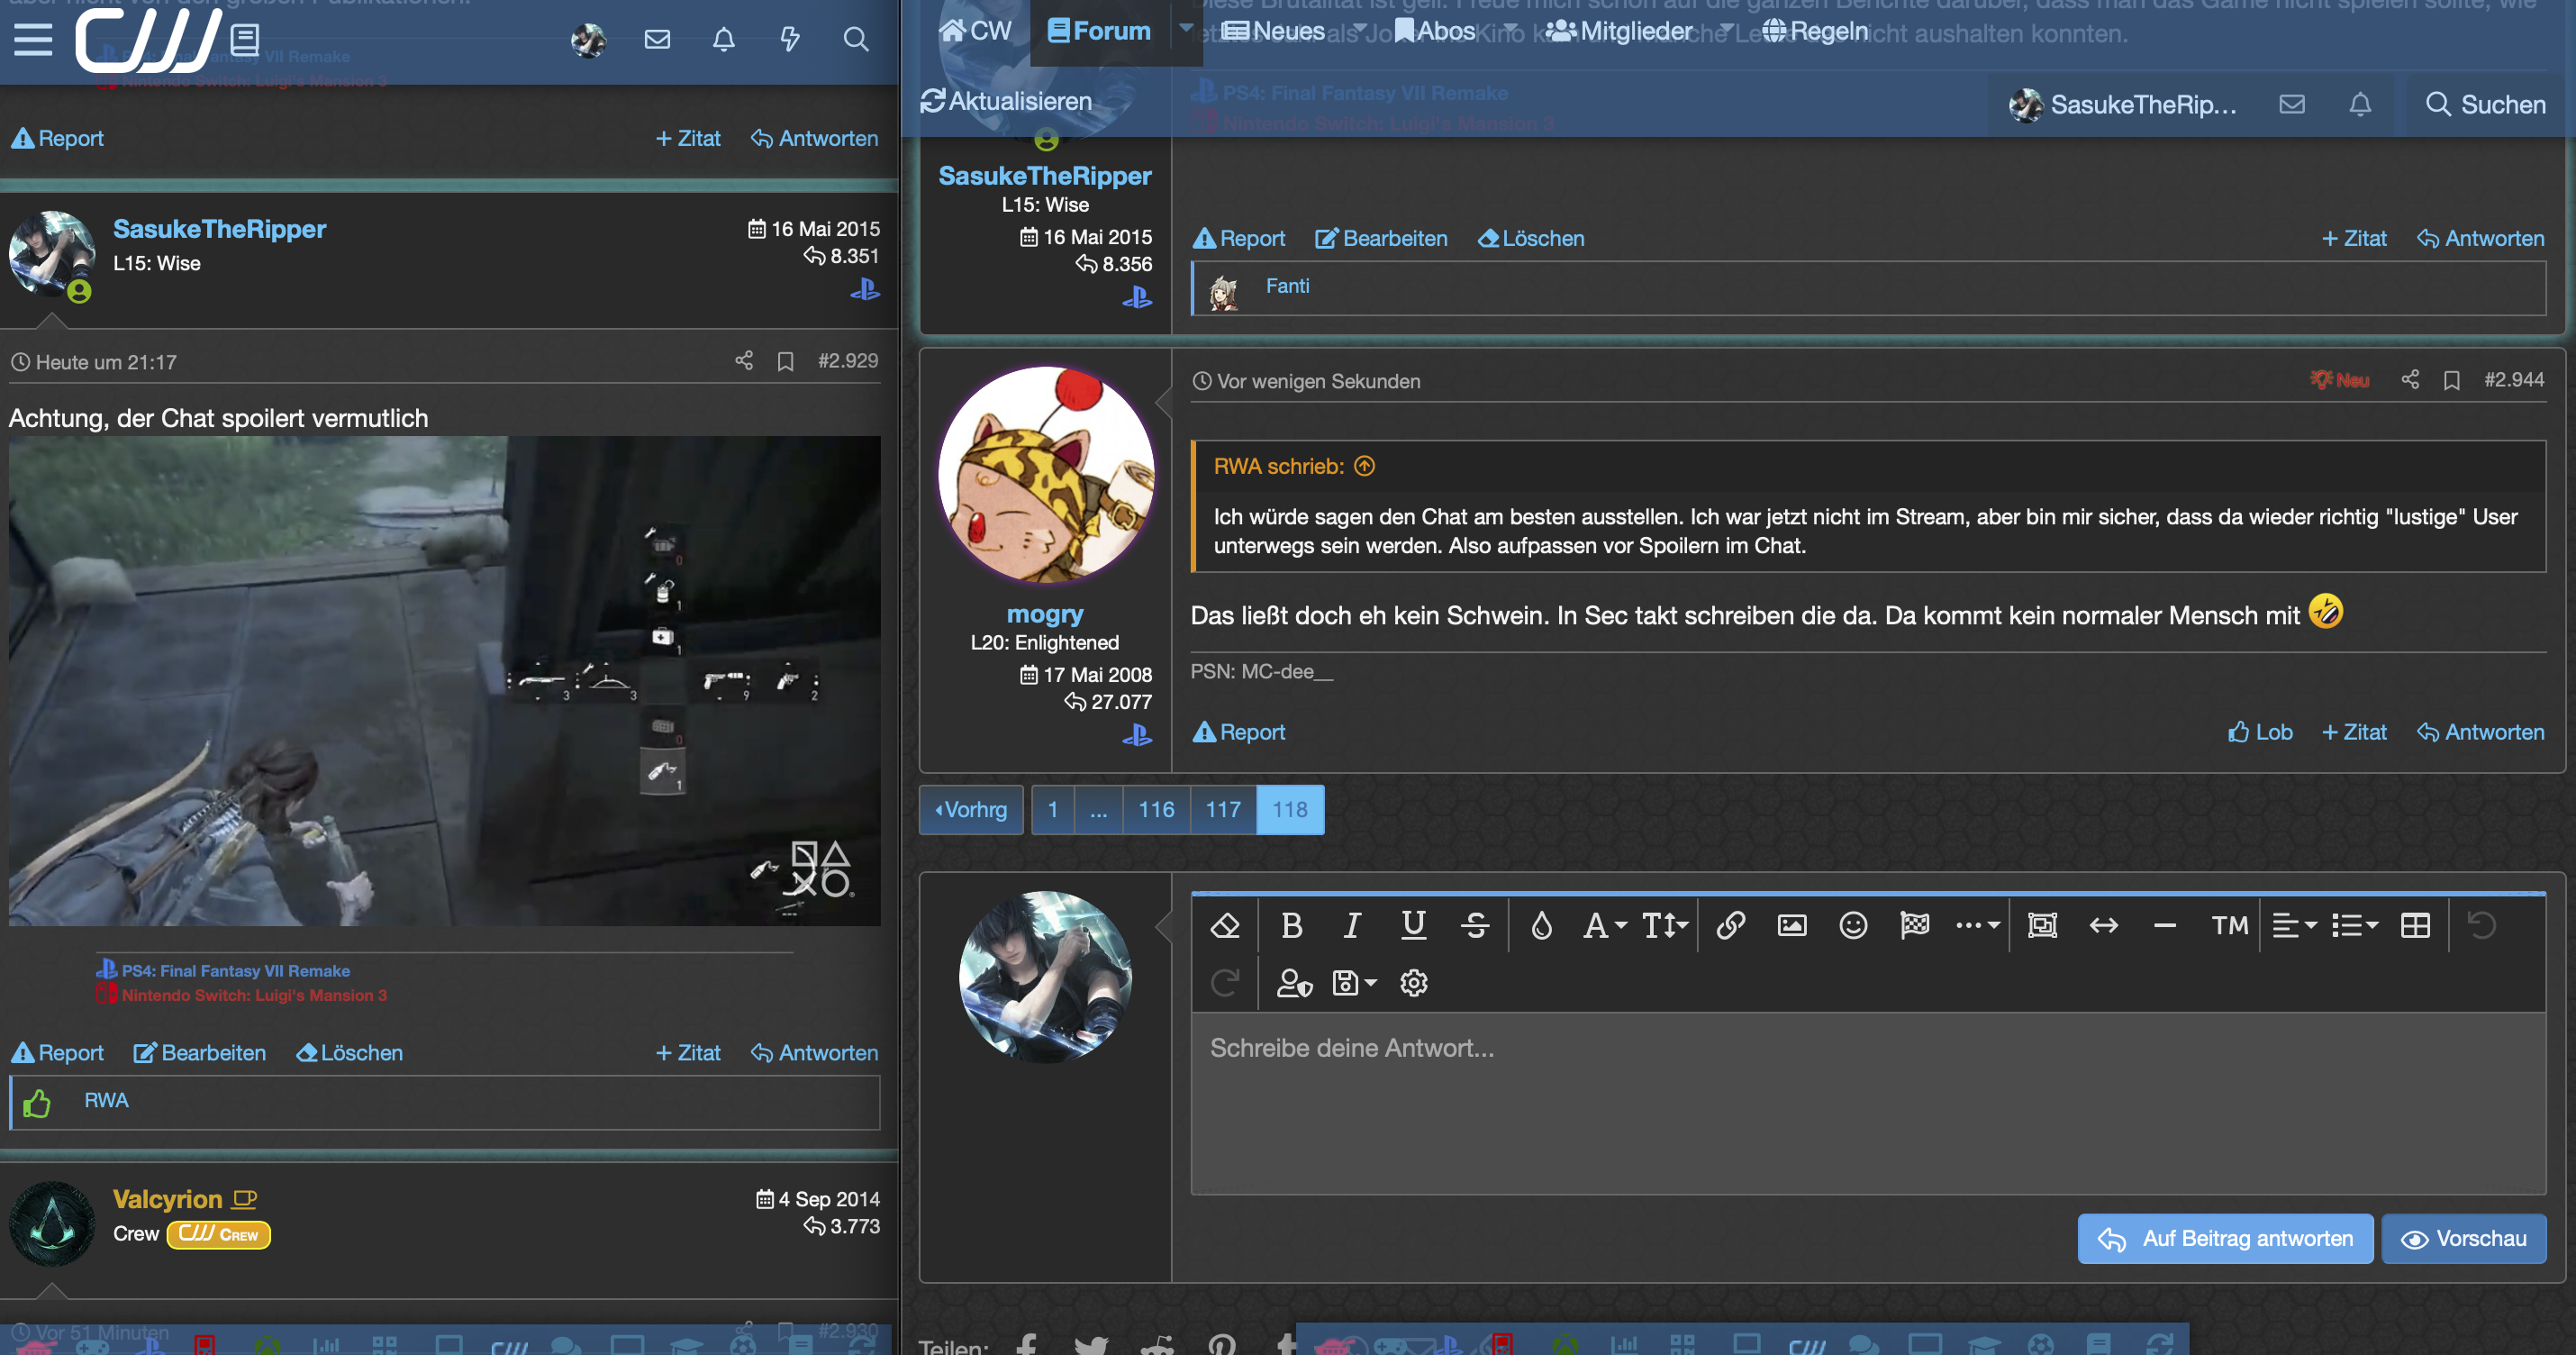Image resolution: width=2576 pixels, height=1355 pixels.
Task: Open the font size dropdown
Action: [1664, 925]
